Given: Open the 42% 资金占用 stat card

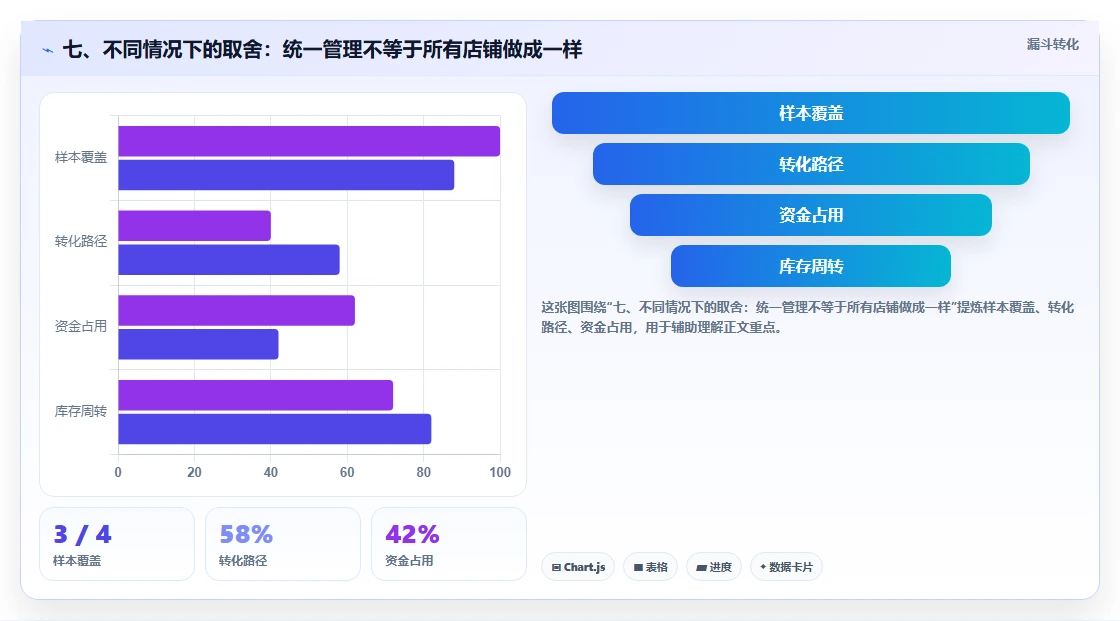Looking at the screenshot, I should click(x=449, y=544).
